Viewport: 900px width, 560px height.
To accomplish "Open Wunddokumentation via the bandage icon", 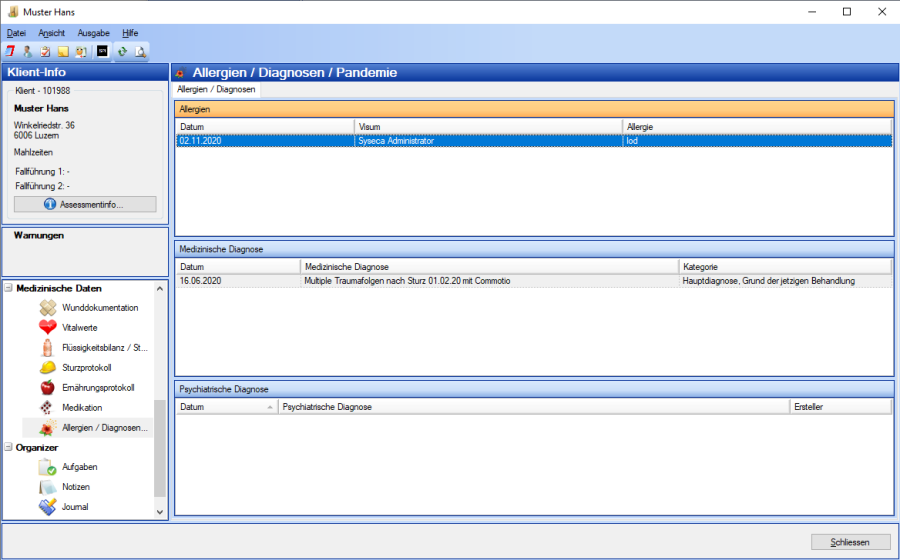I will click(48, 308).
